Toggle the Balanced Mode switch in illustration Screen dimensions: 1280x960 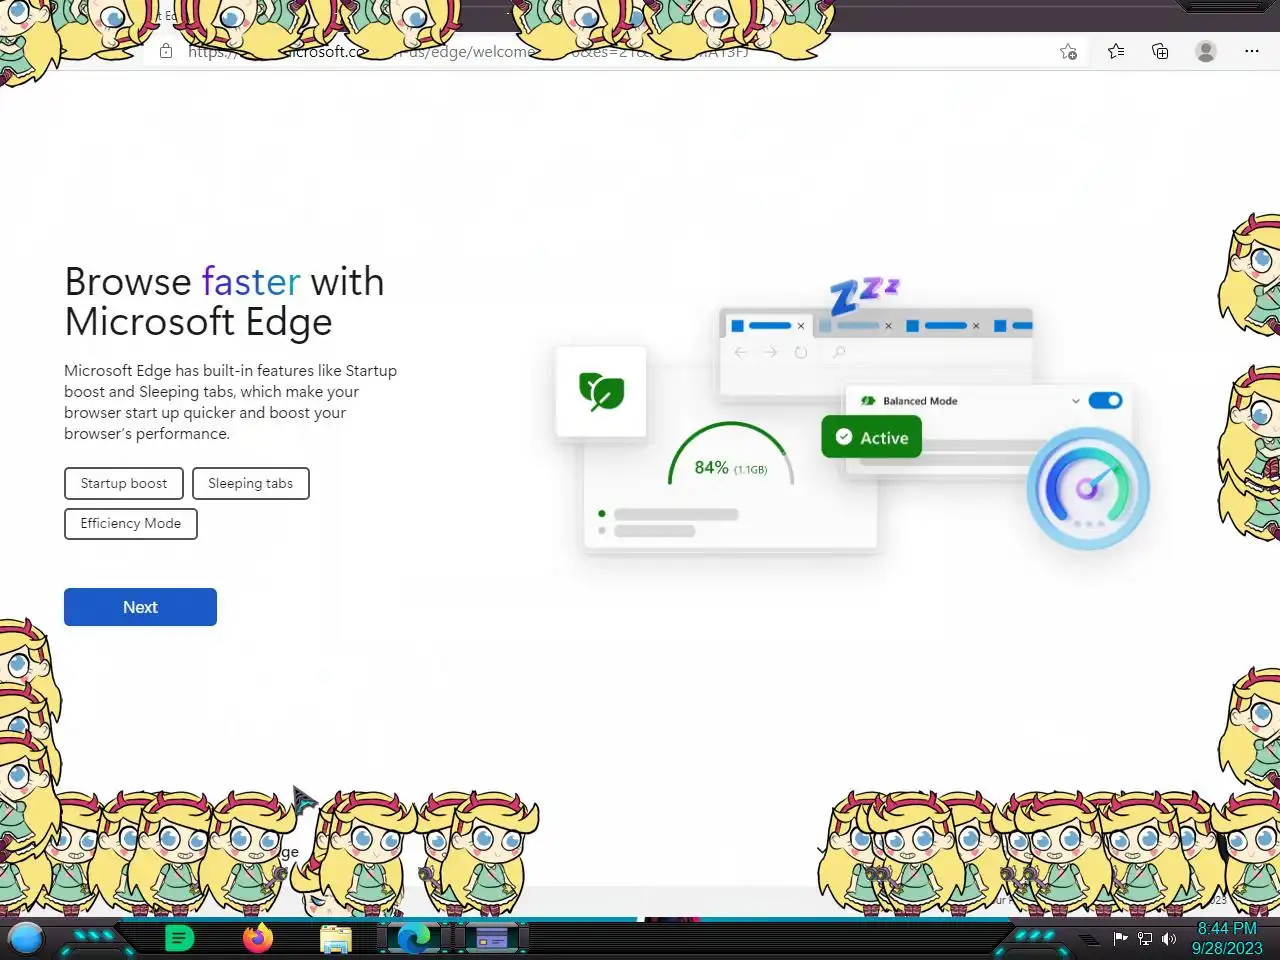(x=1105, y=400)
